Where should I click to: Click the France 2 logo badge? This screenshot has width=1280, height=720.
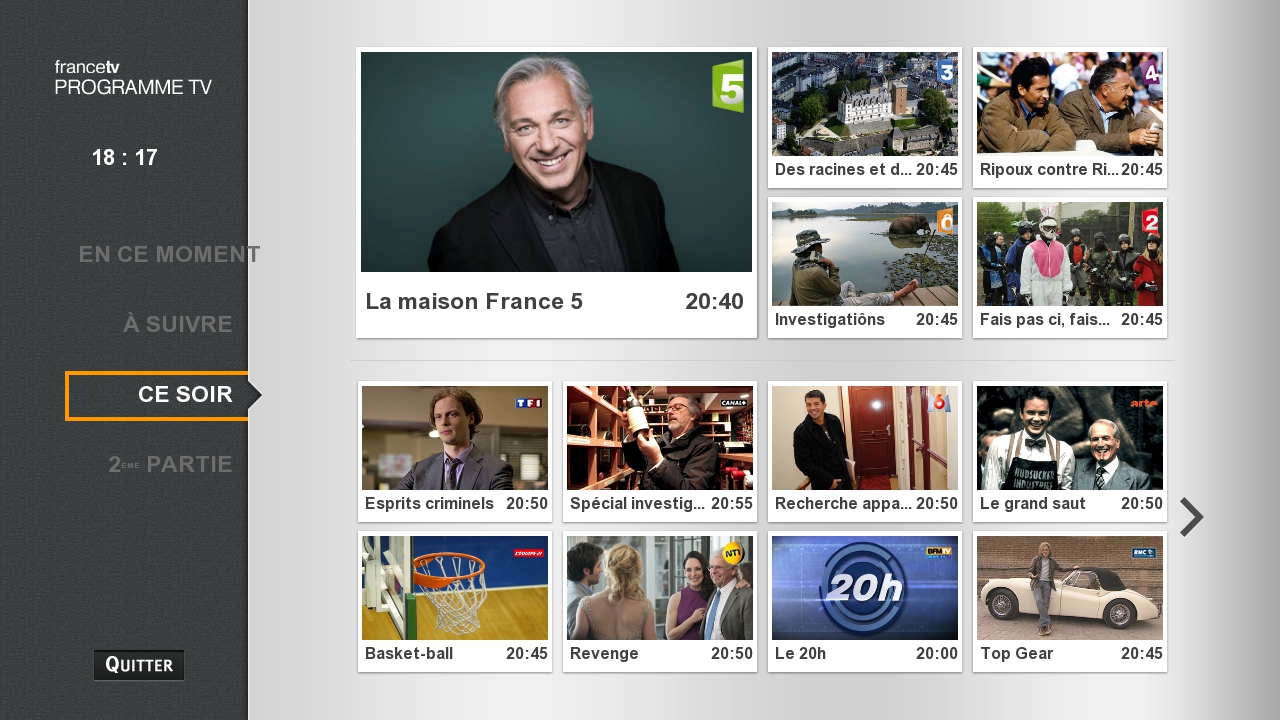(1151, 221)
